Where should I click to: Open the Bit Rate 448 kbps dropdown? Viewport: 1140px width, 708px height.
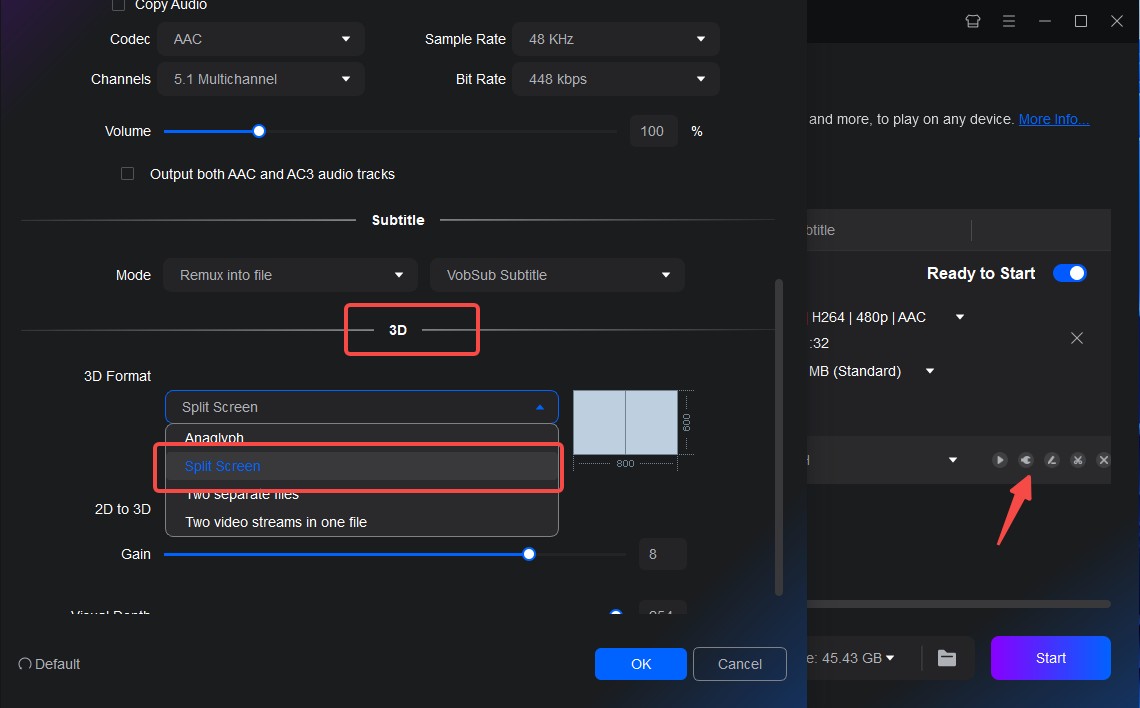[616, 79]
